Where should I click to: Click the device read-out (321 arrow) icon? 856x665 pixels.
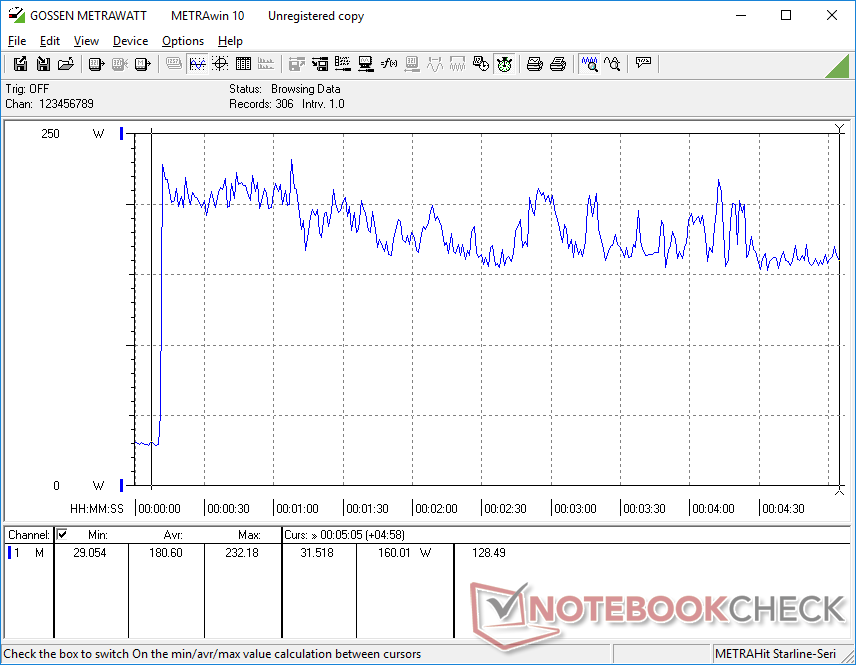coord(96,64)
